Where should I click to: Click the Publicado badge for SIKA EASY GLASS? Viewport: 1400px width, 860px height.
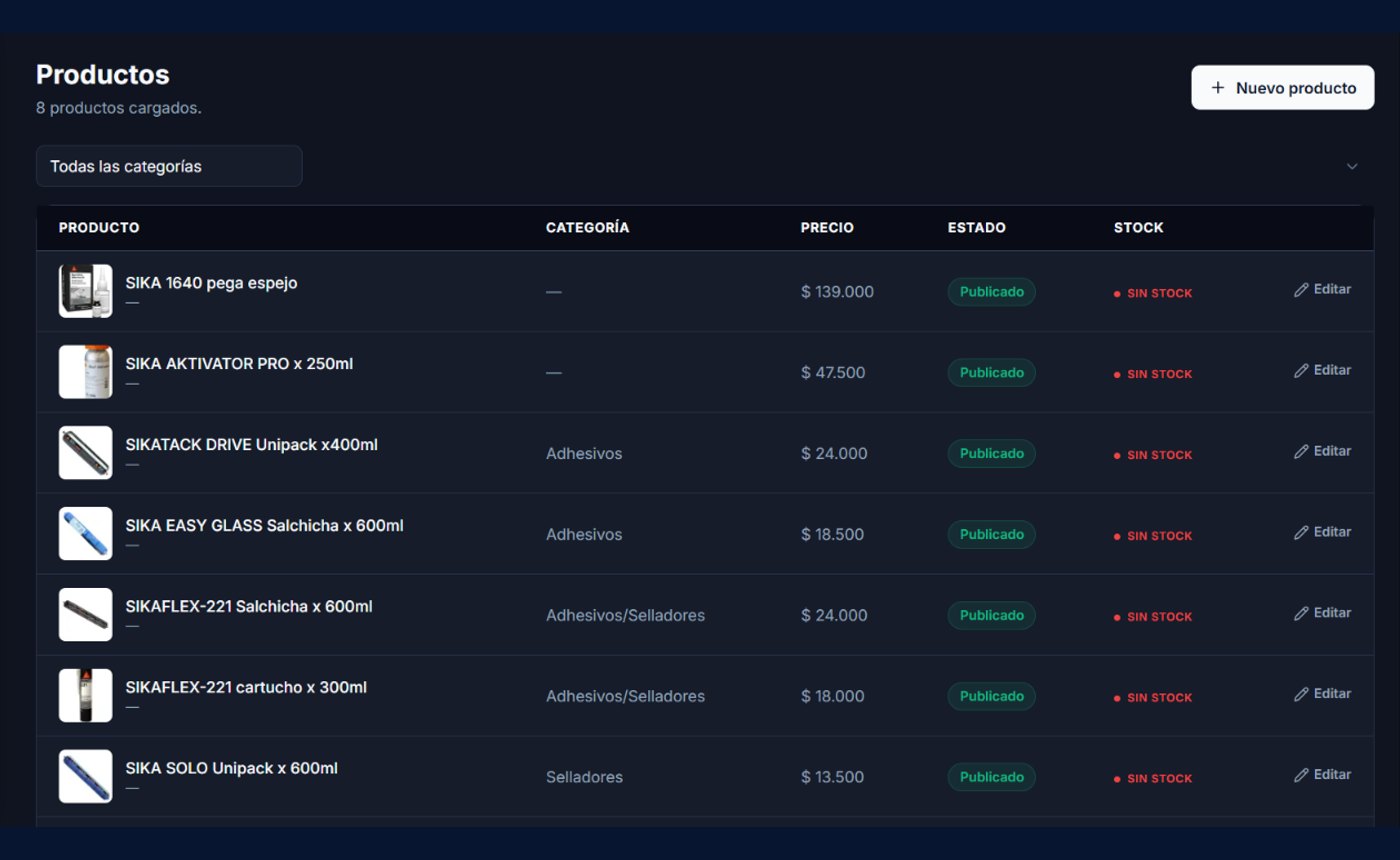coord(992,535)
